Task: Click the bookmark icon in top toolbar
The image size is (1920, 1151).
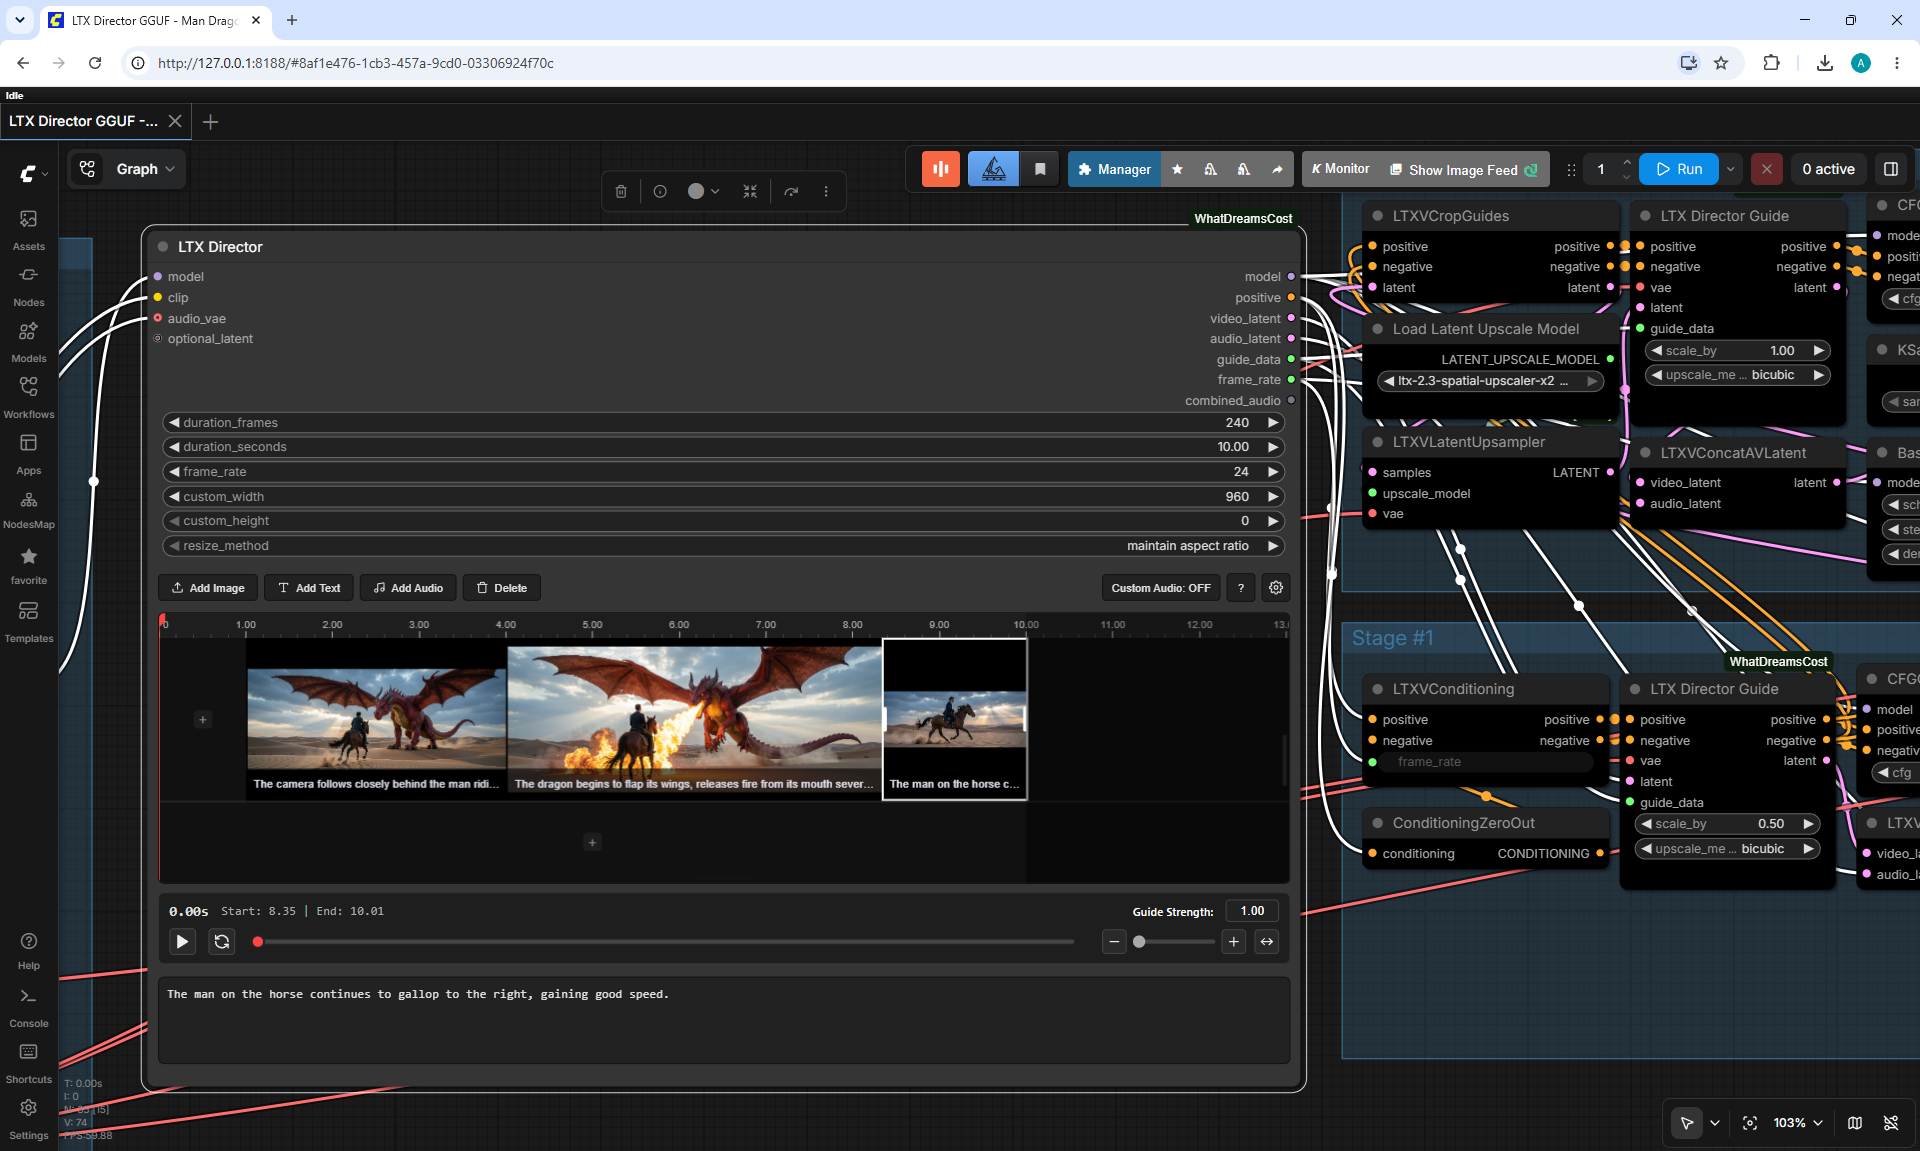Action: click(x=1040, y=169)
